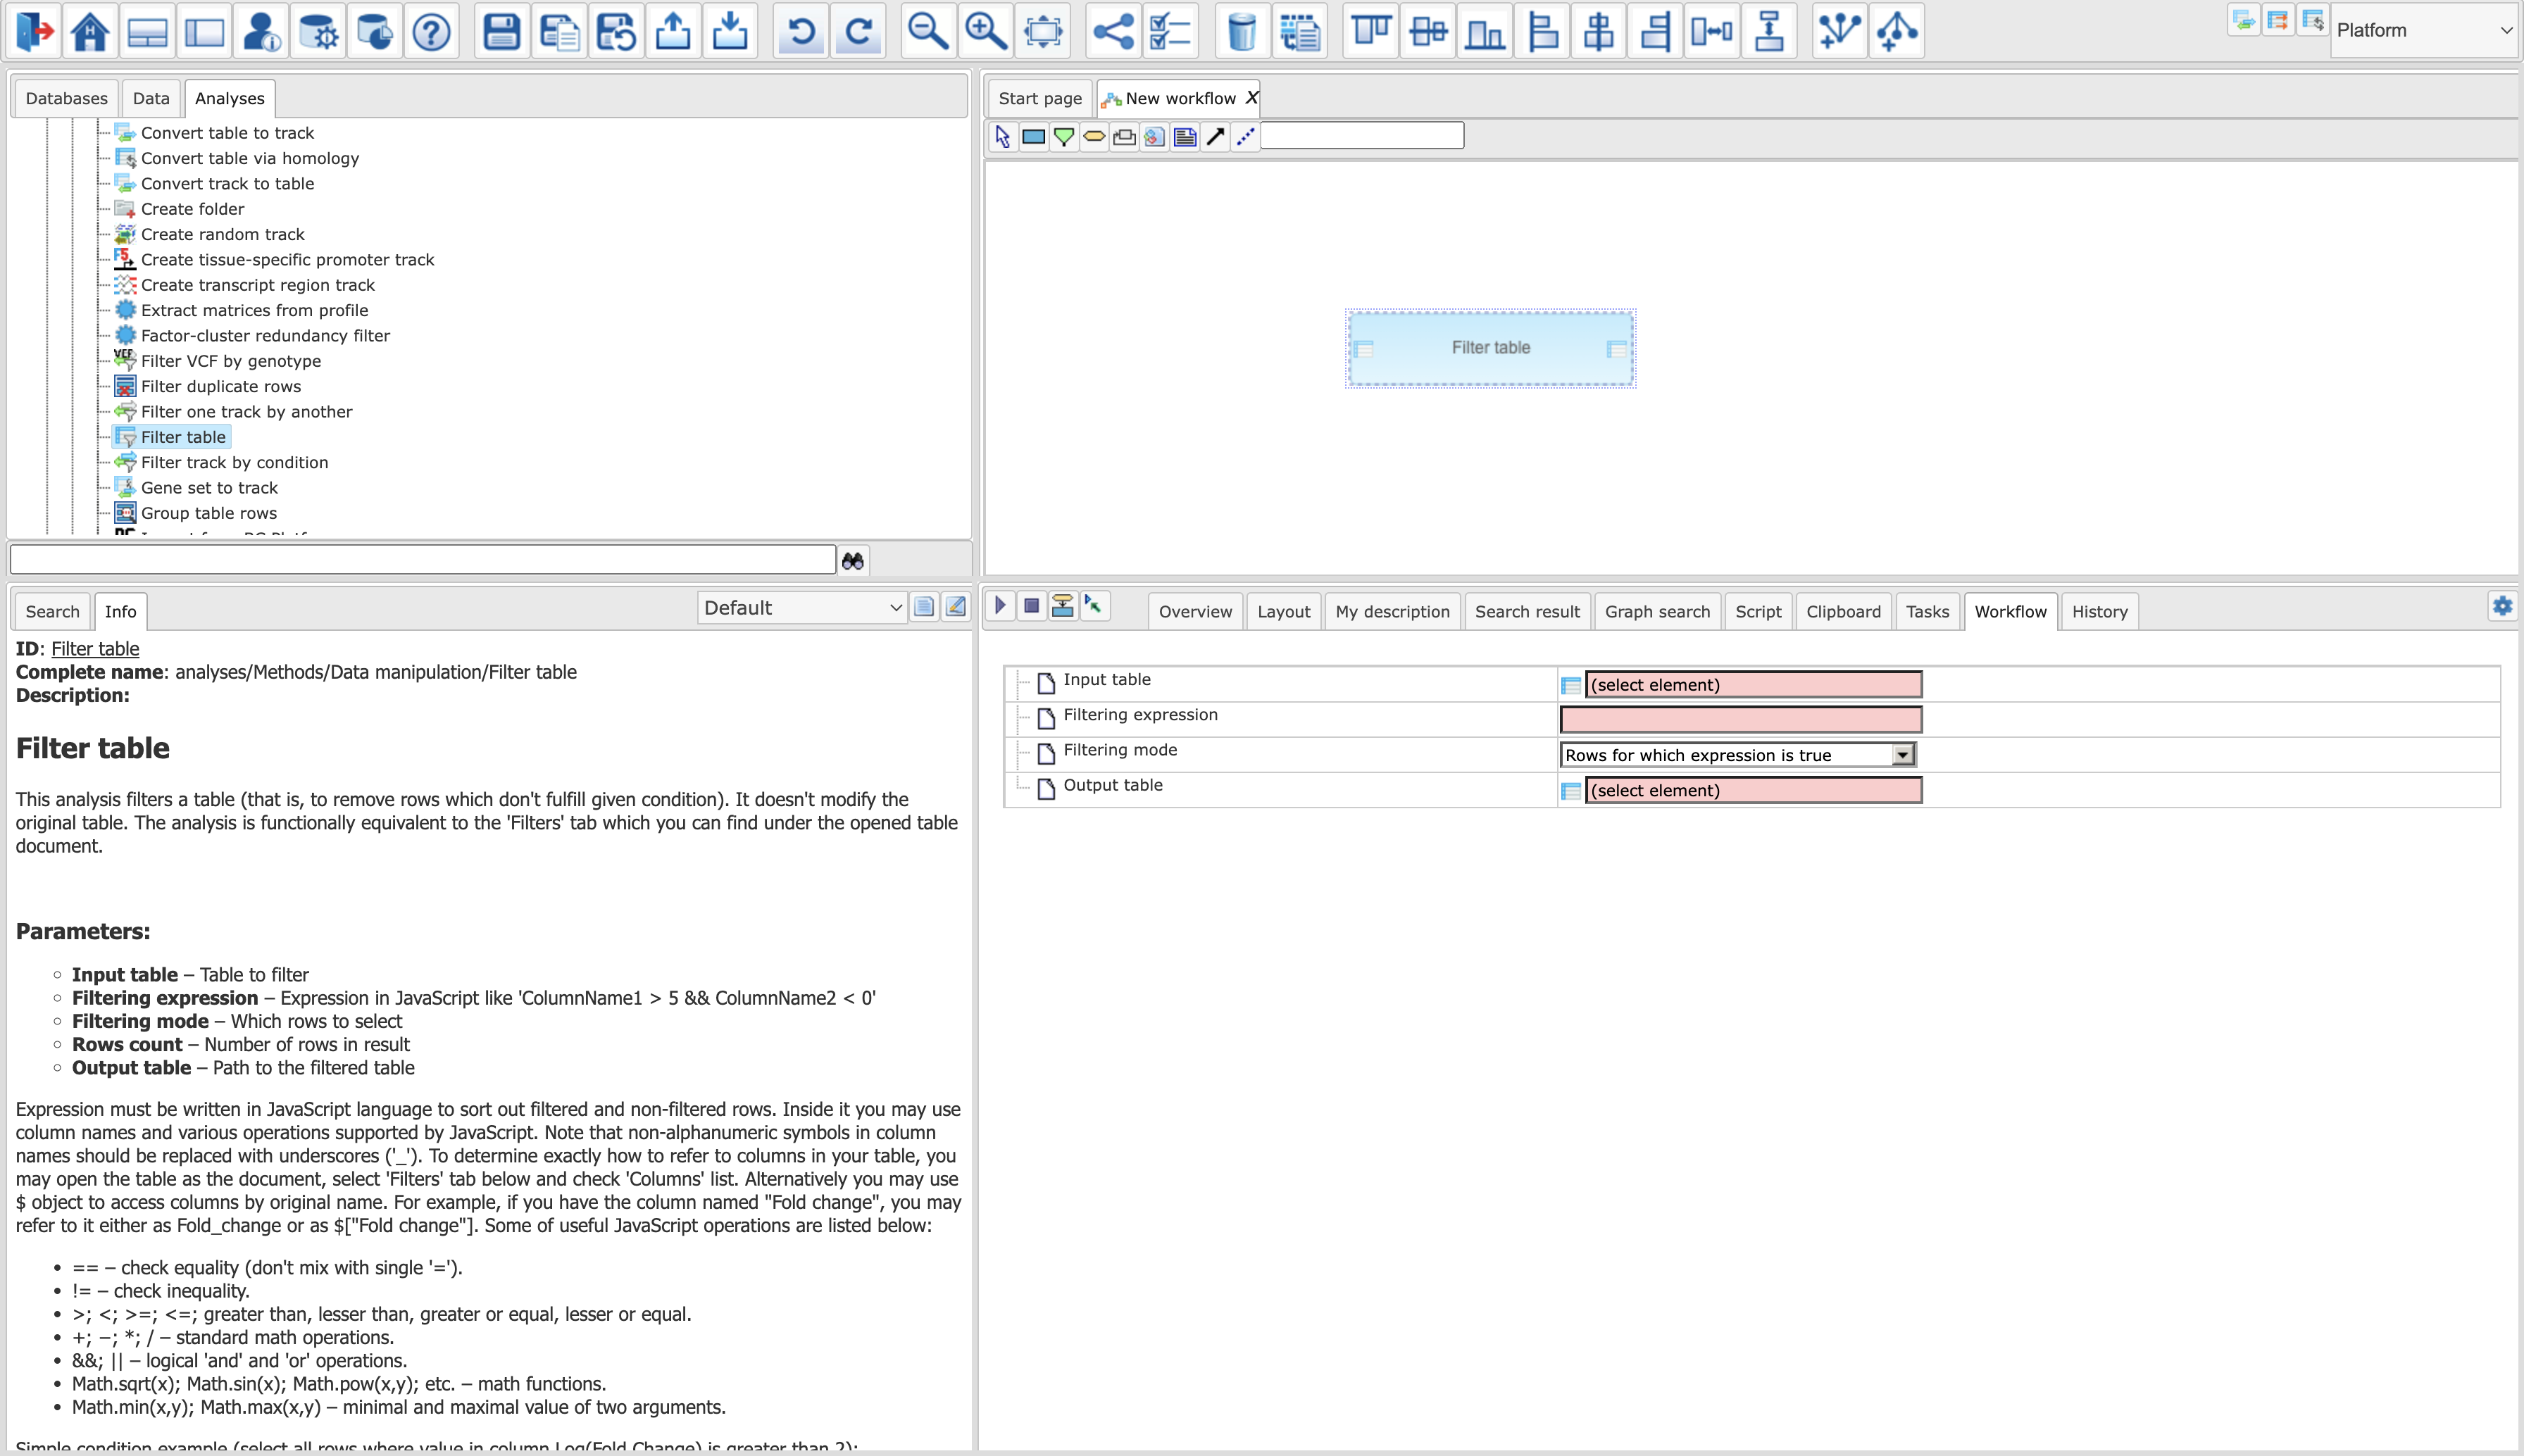Align elements to right edge icon
The image size is (2524, 1456).
(1656, 31)
